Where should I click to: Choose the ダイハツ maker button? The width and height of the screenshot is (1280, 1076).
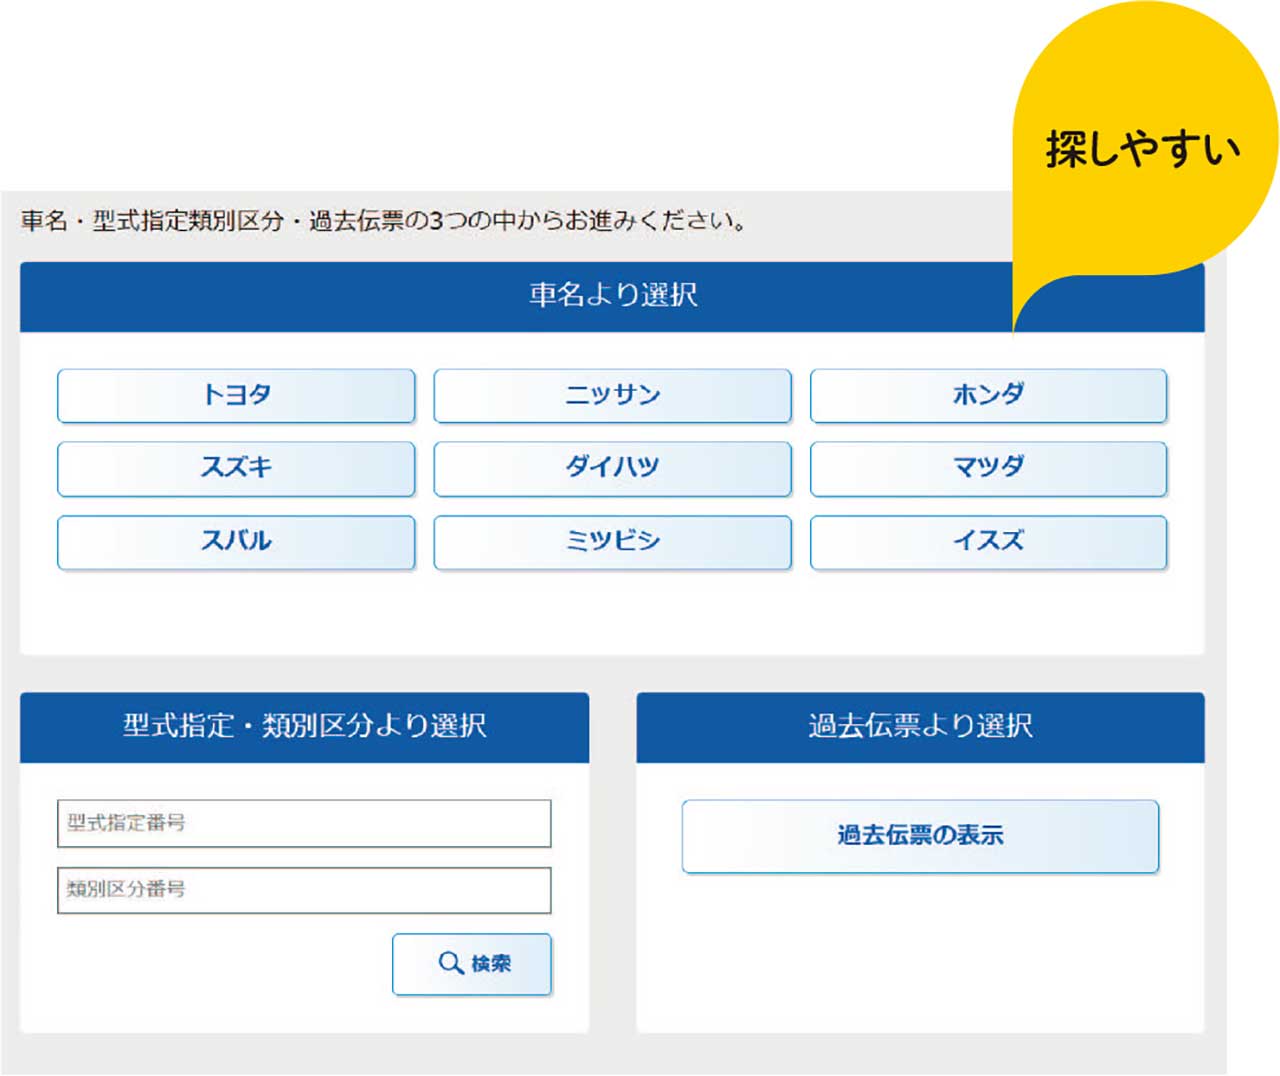pos(612,469)
